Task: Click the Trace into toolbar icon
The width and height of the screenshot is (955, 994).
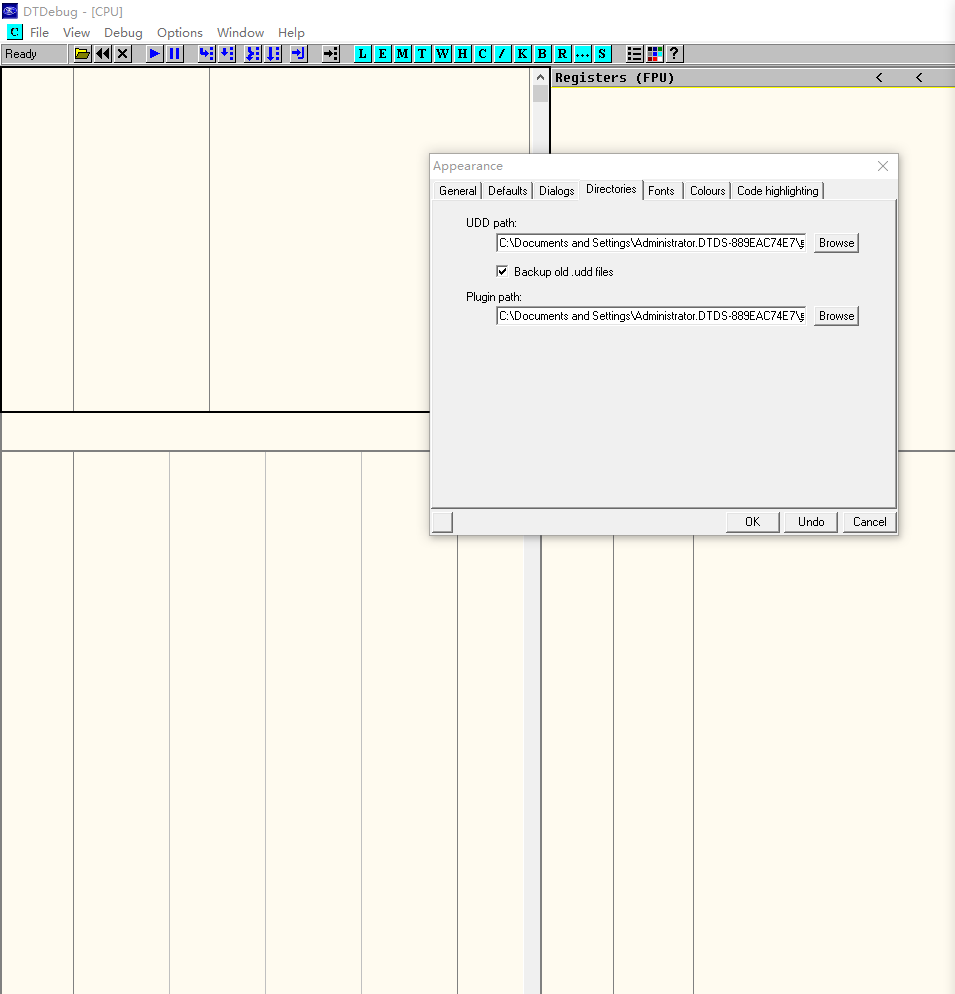Action: pos(252,54)
